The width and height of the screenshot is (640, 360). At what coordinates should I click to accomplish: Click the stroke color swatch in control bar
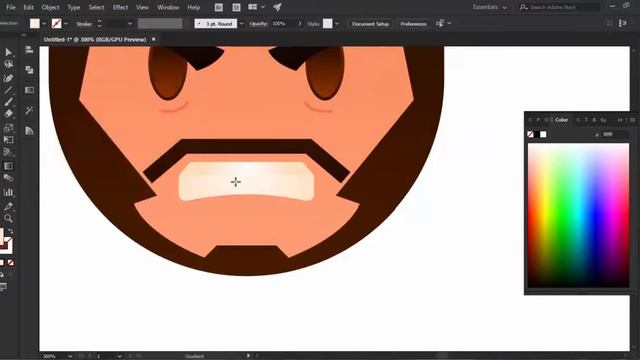[x=57, y=24]
